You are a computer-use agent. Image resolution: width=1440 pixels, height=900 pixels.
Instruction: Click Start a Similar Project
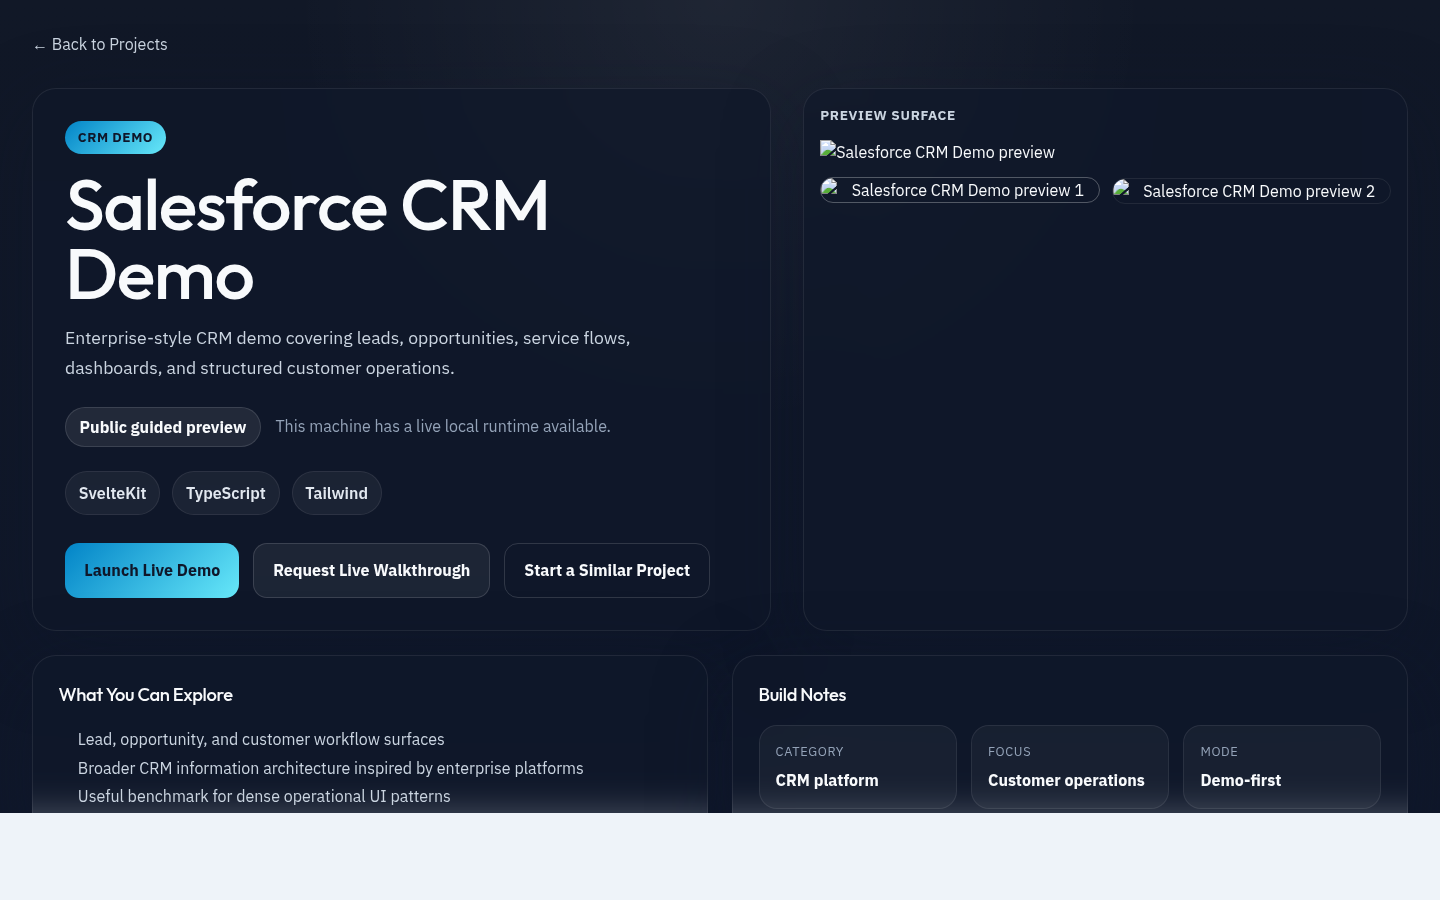[x=607, y=570]
